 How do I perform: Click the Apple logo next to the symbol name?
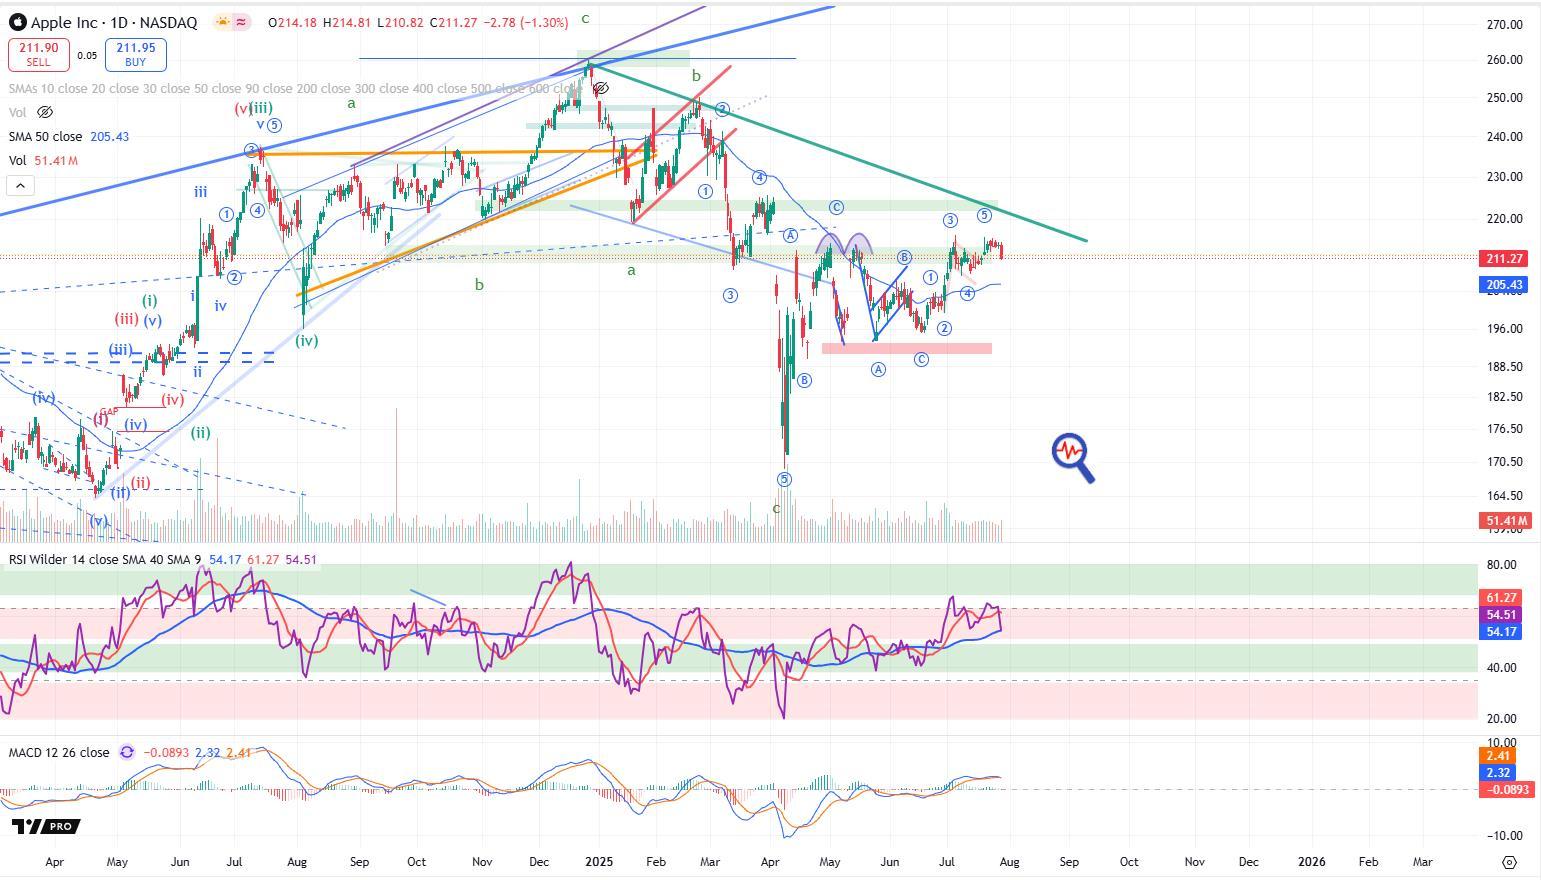point(17,22)
